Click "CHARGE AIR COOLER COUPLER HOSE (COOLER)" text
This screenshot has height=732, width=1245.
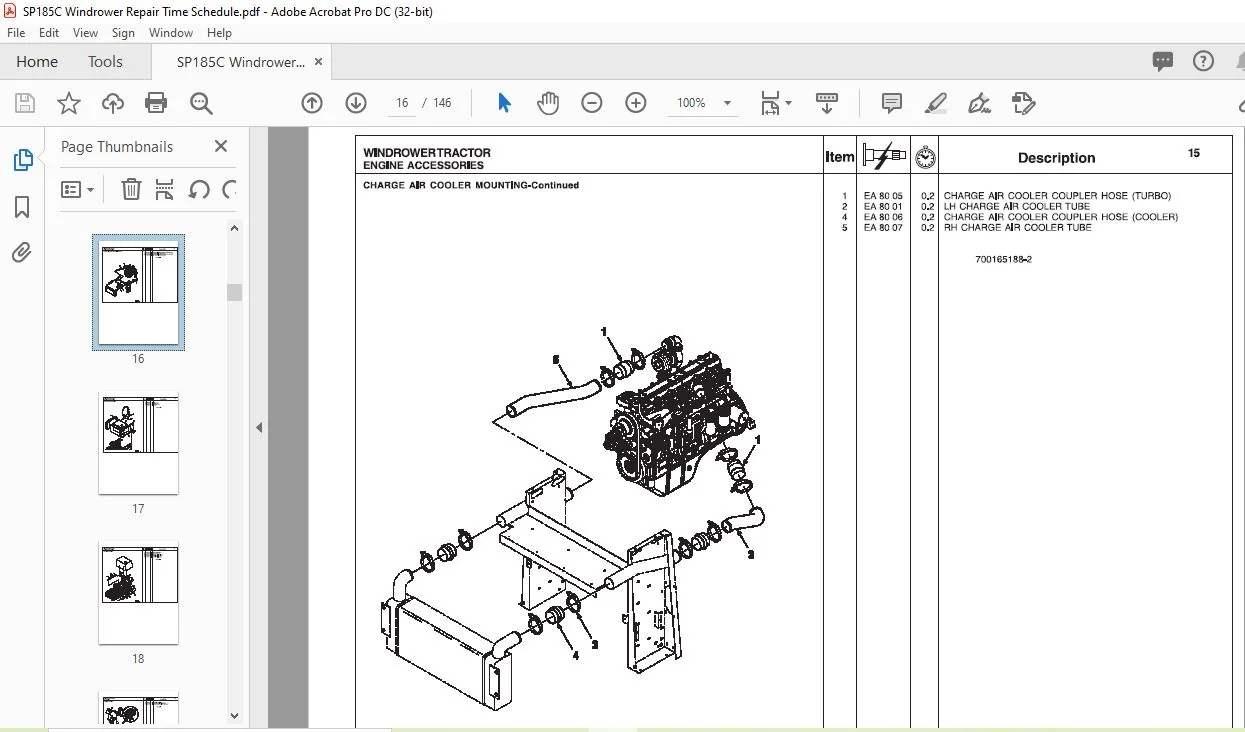(1061, 217)
